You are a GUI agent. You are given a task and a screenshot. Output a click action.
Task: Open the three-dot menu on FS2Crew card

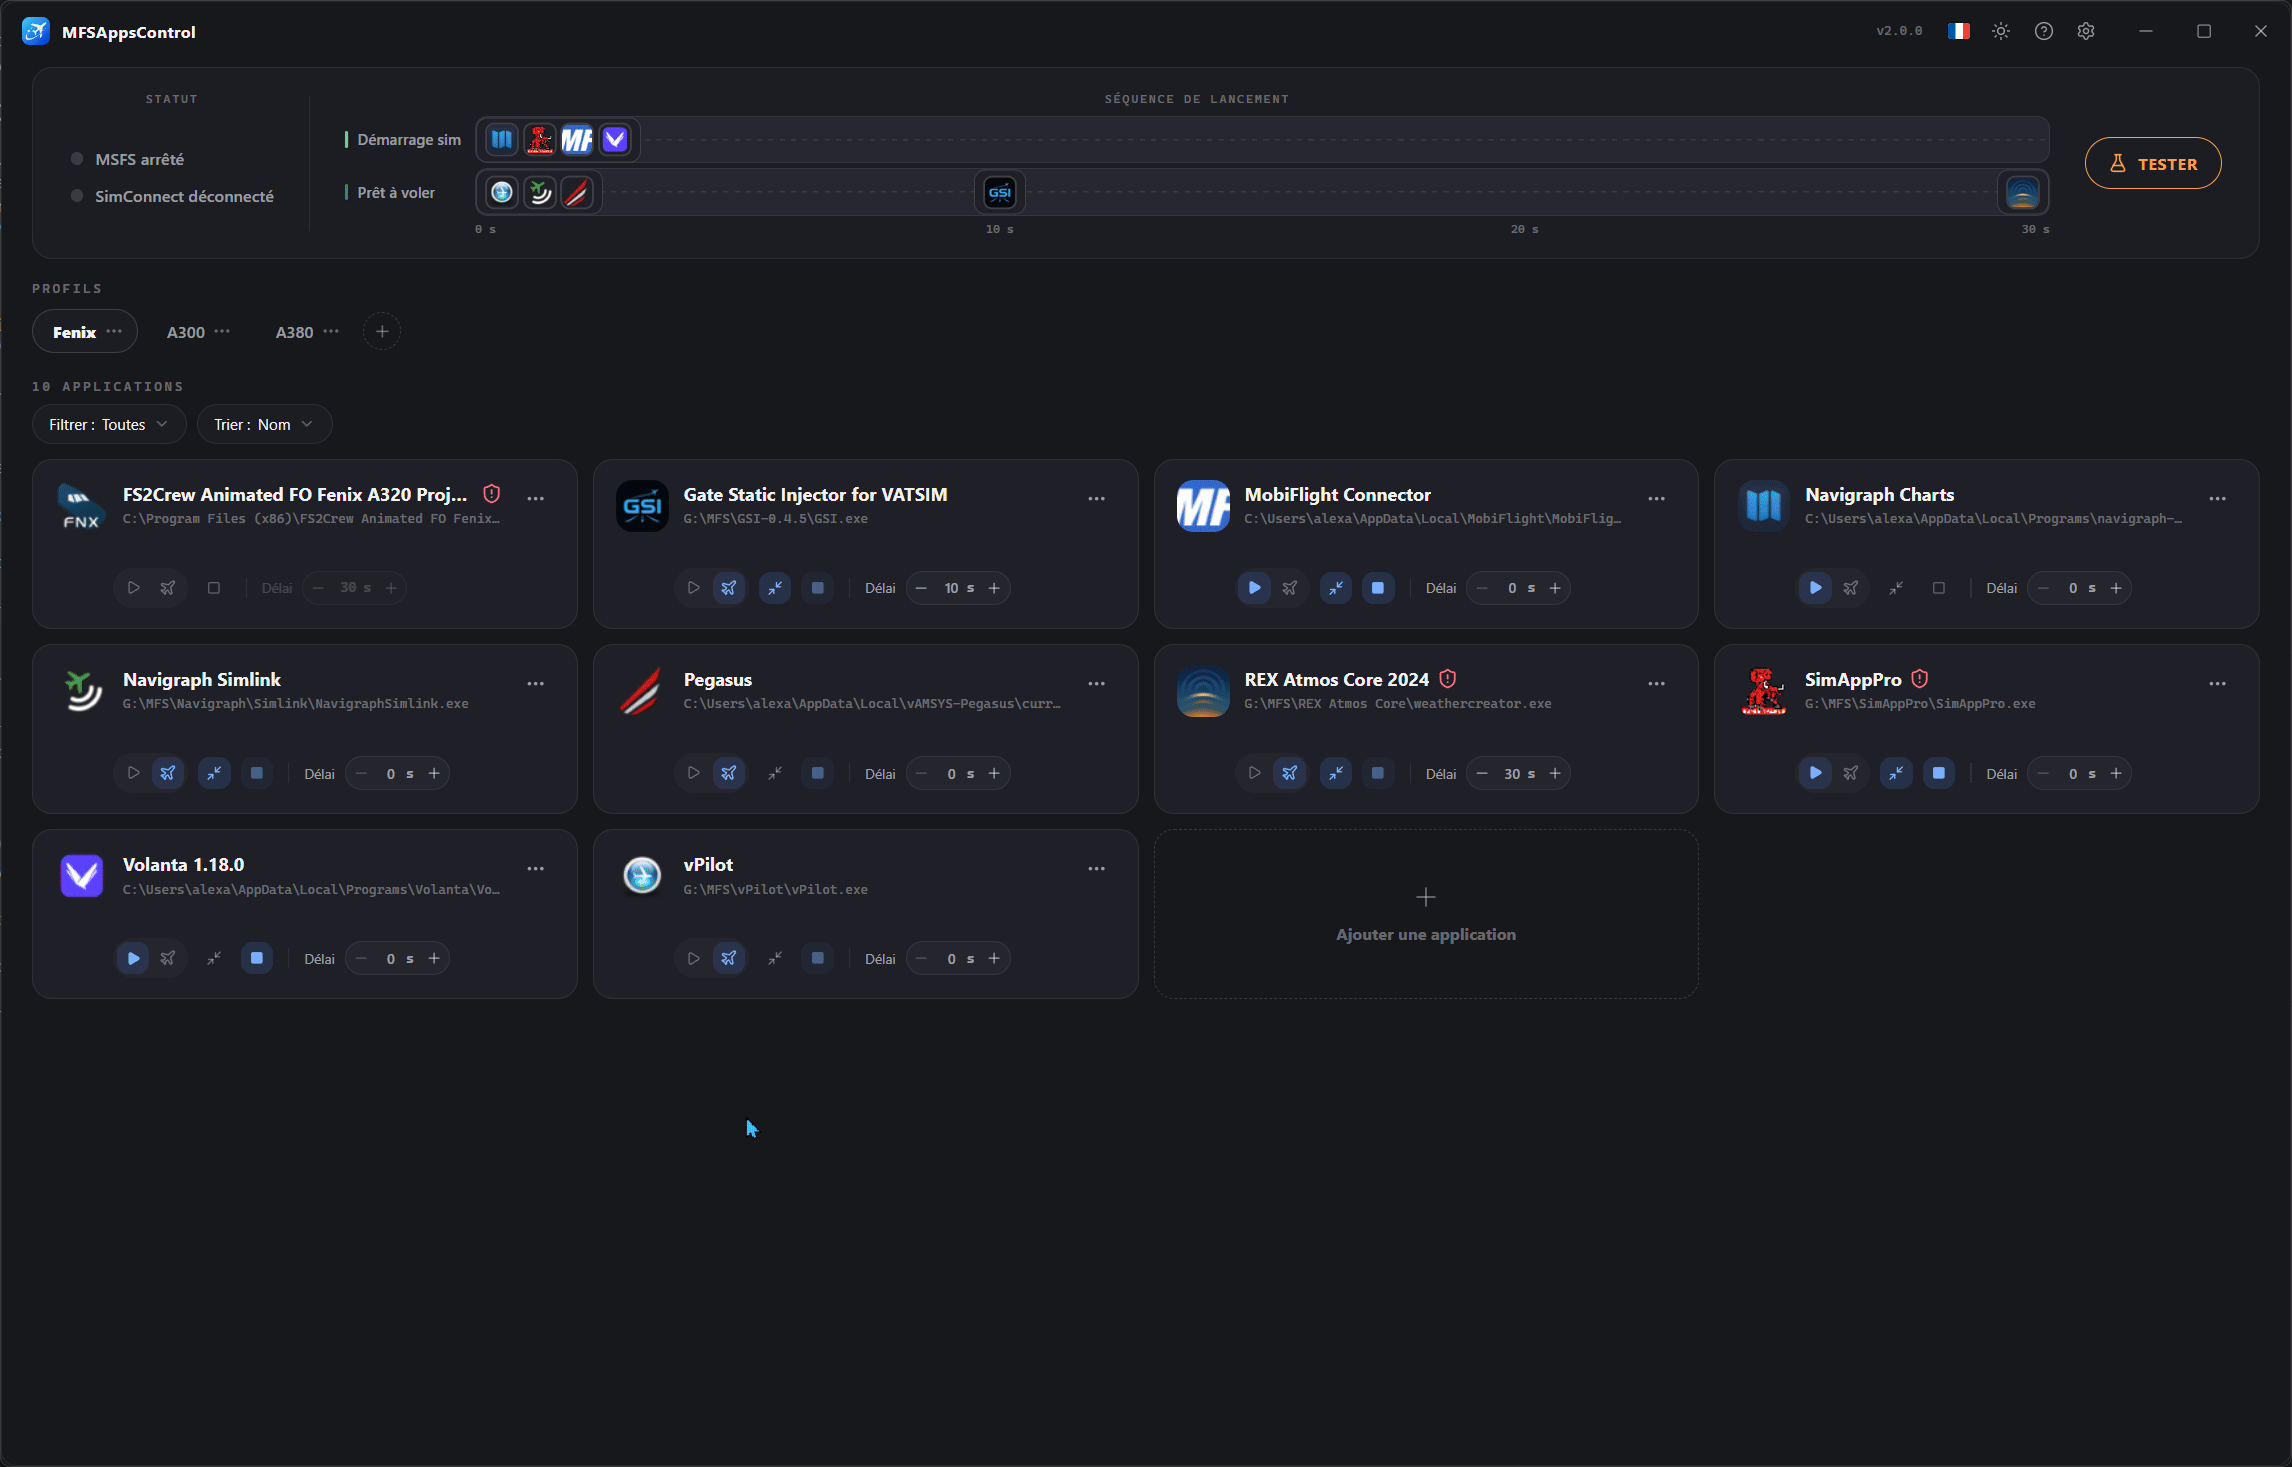coord(536,498)
